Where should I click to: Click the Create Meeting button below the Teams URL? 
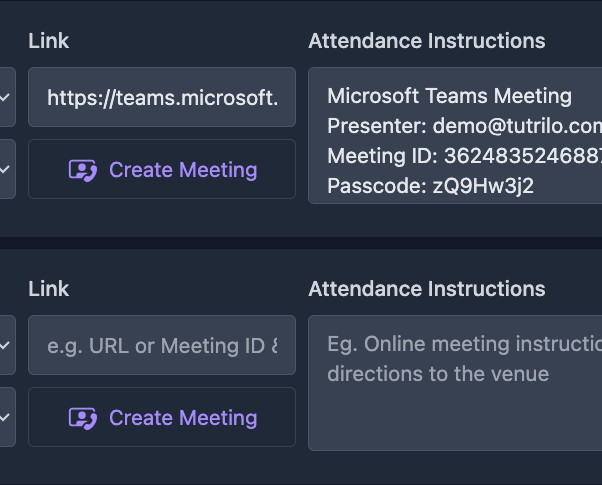click(162, 169)
